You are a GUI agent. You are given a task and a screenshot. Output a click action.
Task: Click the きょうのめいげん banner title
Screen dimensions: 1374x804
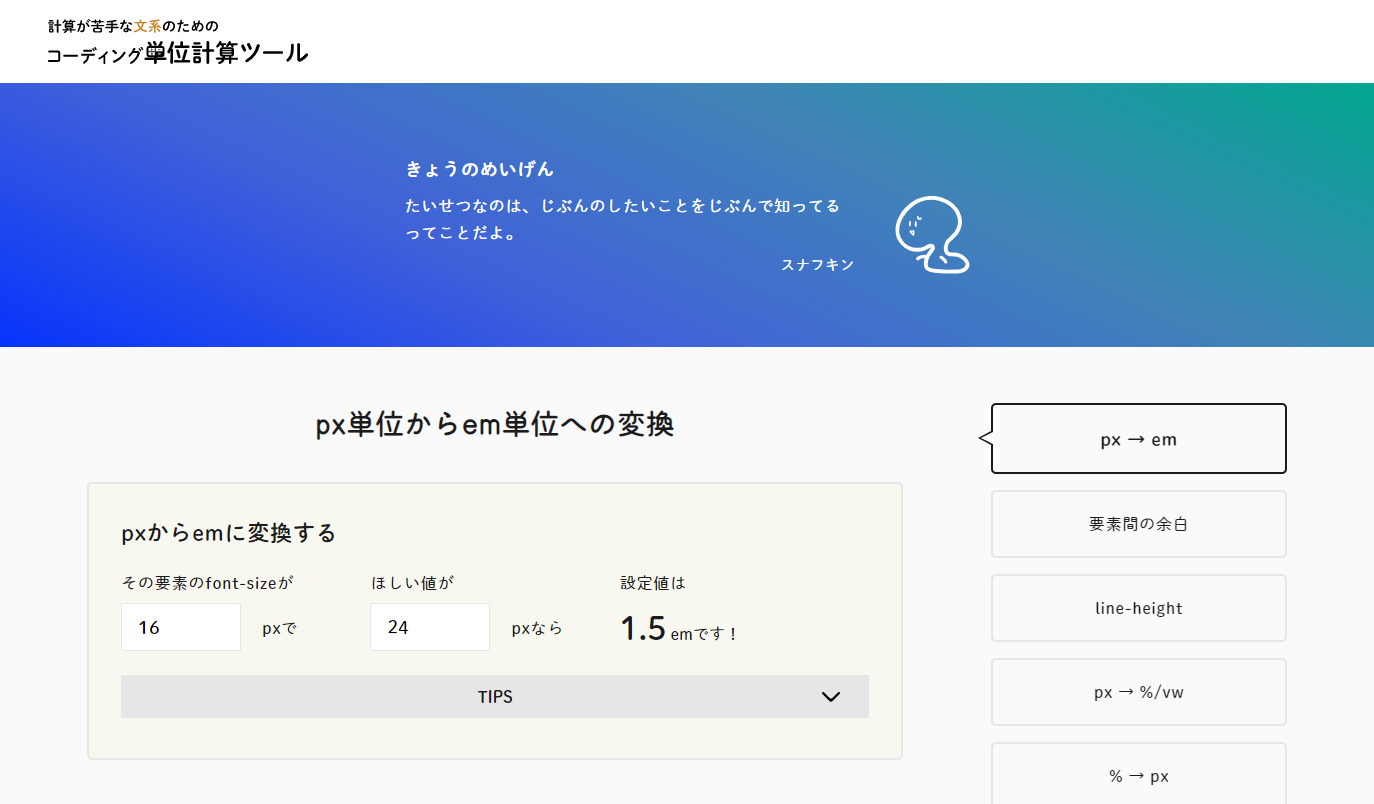480,169
